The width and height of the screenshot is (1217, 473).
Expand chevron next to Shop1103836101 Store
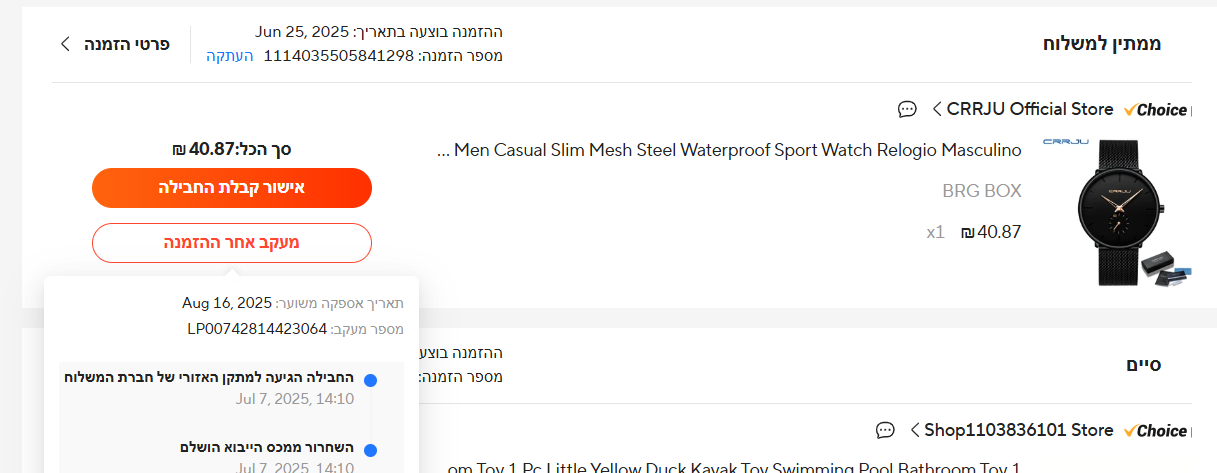pos(914,430)
